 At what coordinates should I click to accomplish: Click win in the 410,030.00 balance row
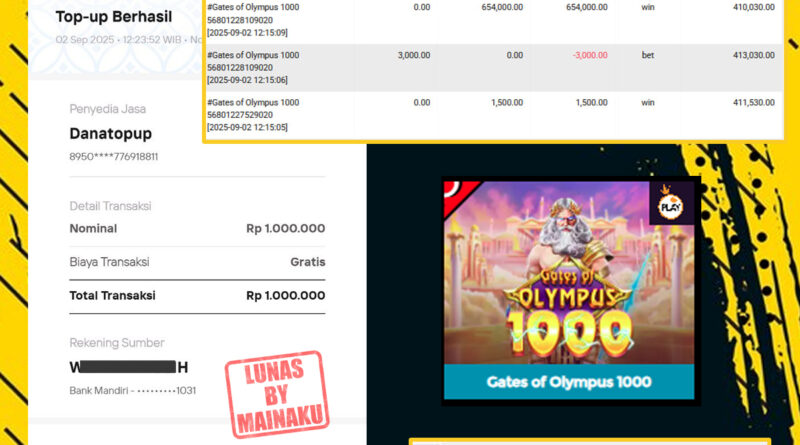coord(648,8)
